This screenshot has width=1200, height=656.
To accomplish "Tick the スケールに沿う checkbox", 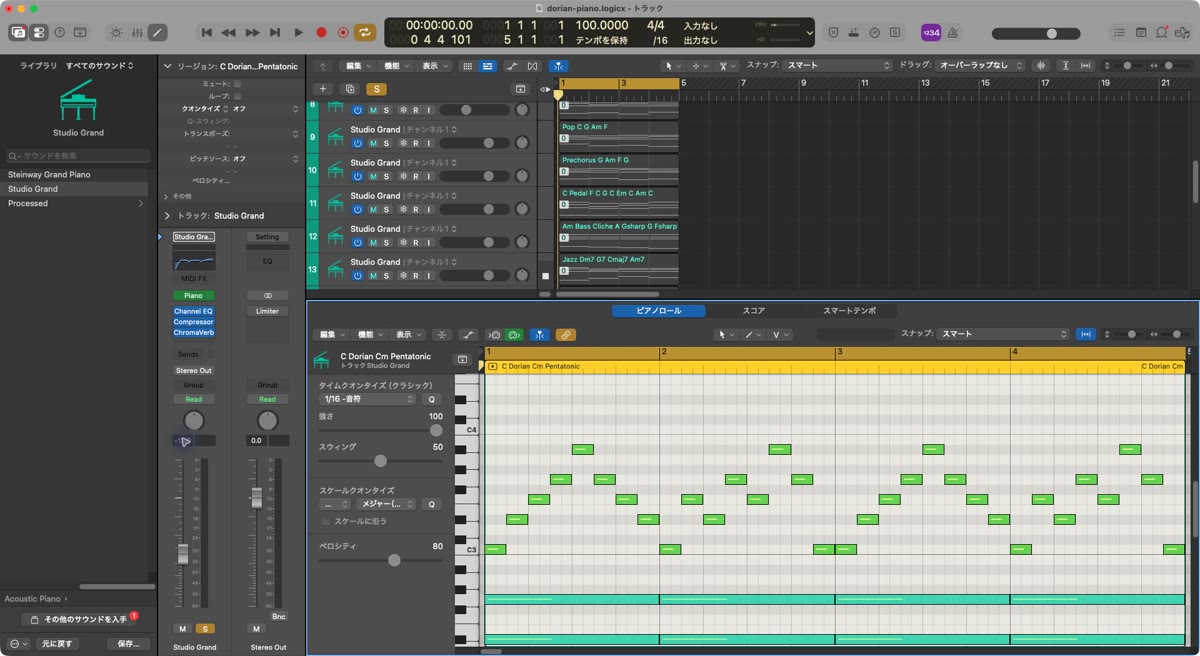I will 325,521.
